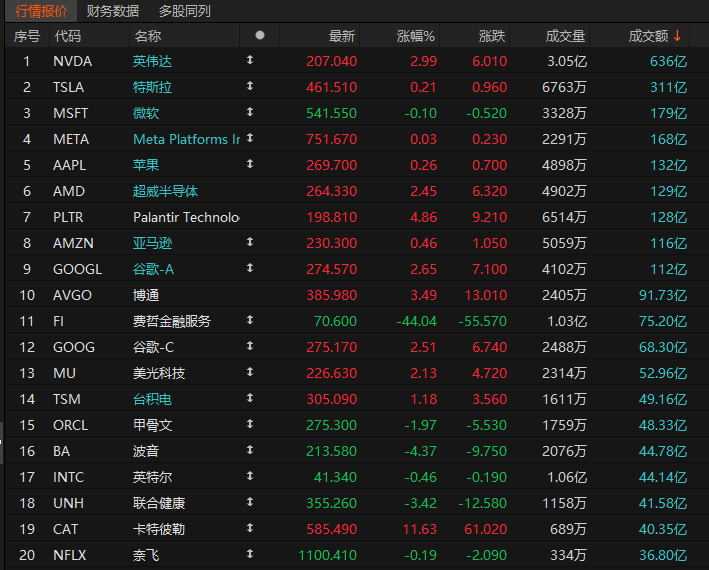709x570 pixels.
Task: Click the up-down marker icon in TSLA row
Action: tap(250, 86)
